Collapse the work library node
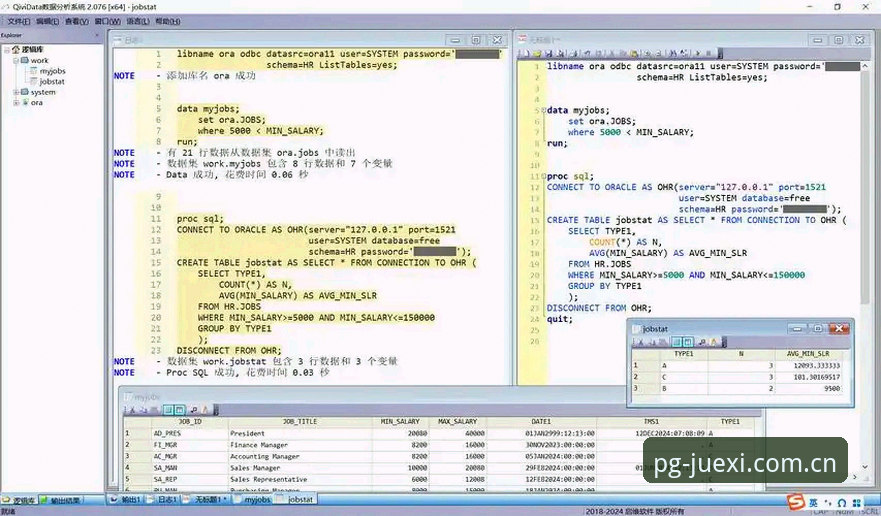 16,60
